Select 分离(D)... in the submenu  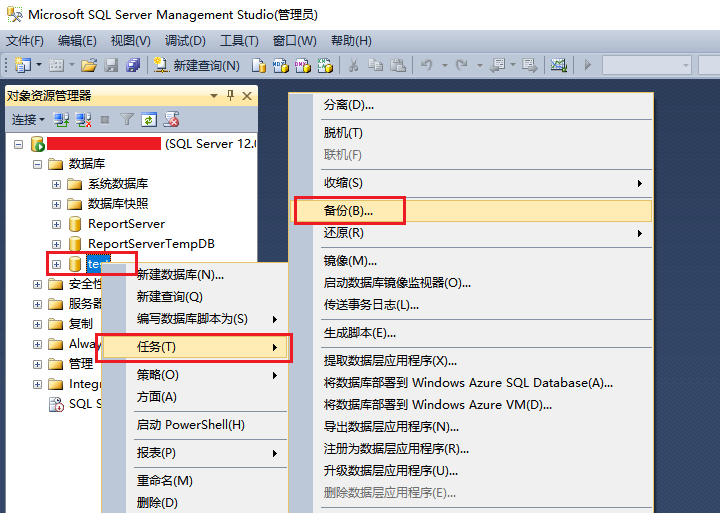click(x=349, y=105)
